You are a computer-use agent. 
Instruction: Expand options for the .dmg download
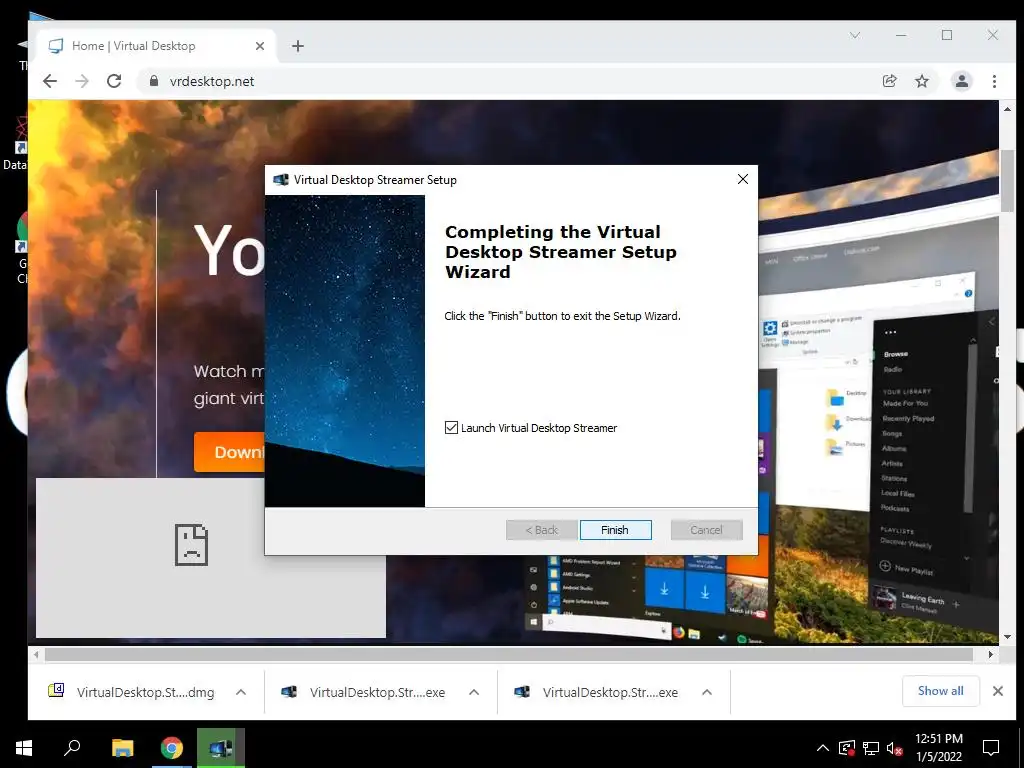click(241, 692)
